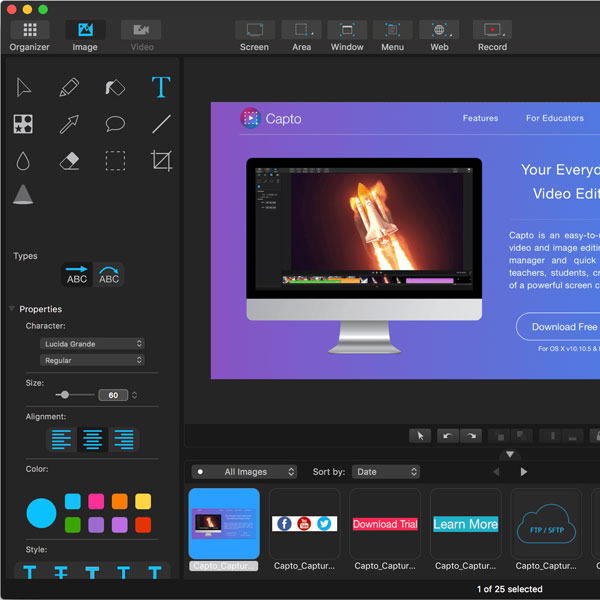Pick the pink color swatch

pos(96,501)
